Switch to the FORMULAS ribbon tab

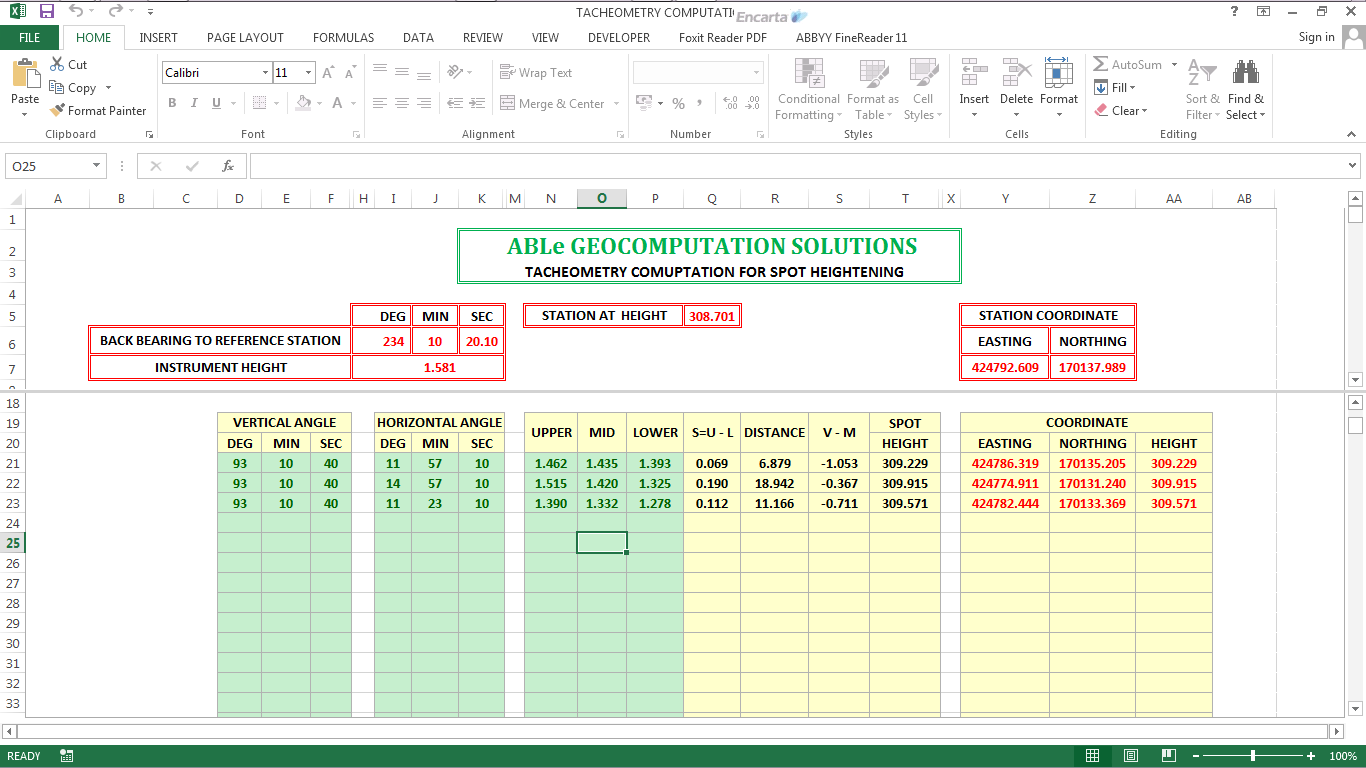(x=343, y=38)
